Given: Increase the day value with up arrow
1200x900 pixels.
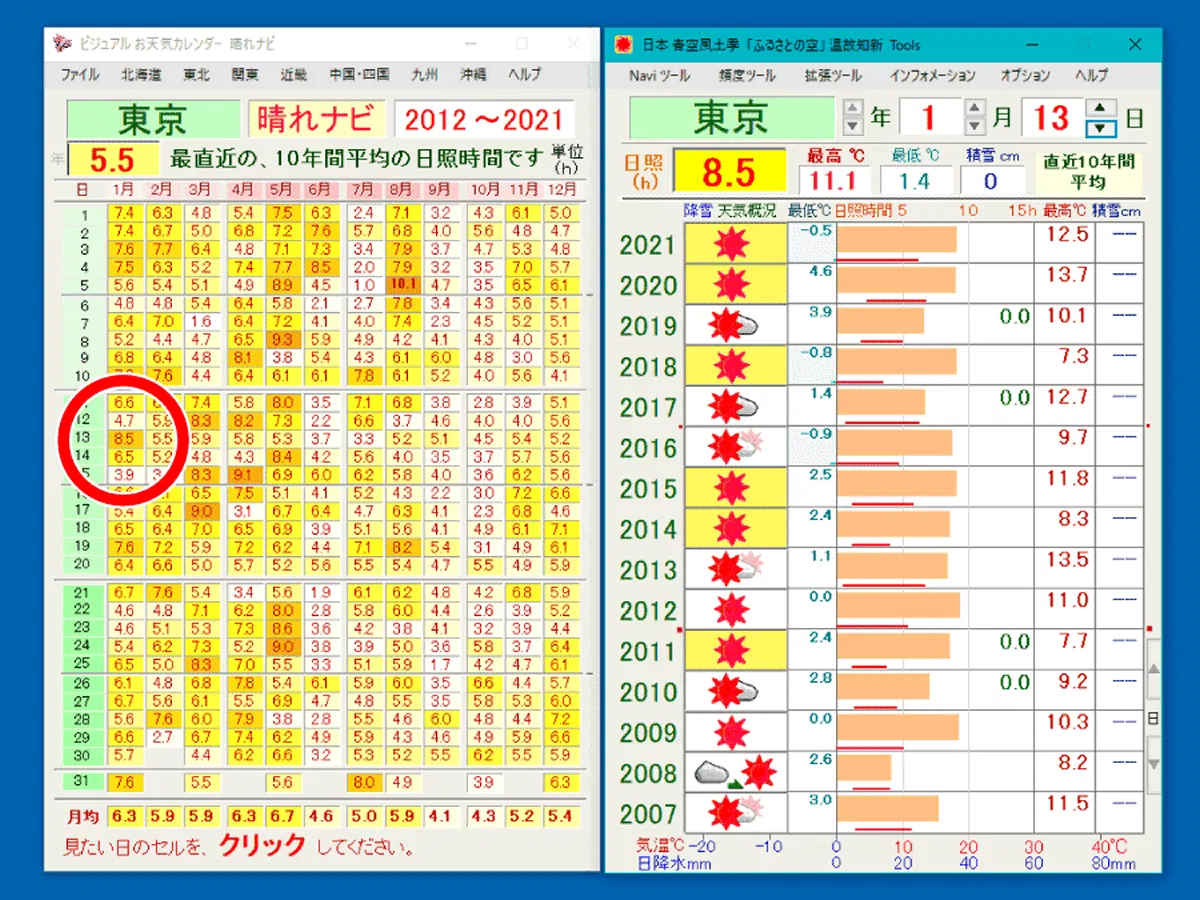Looking at the screenshot, I should coord(1099,108).
